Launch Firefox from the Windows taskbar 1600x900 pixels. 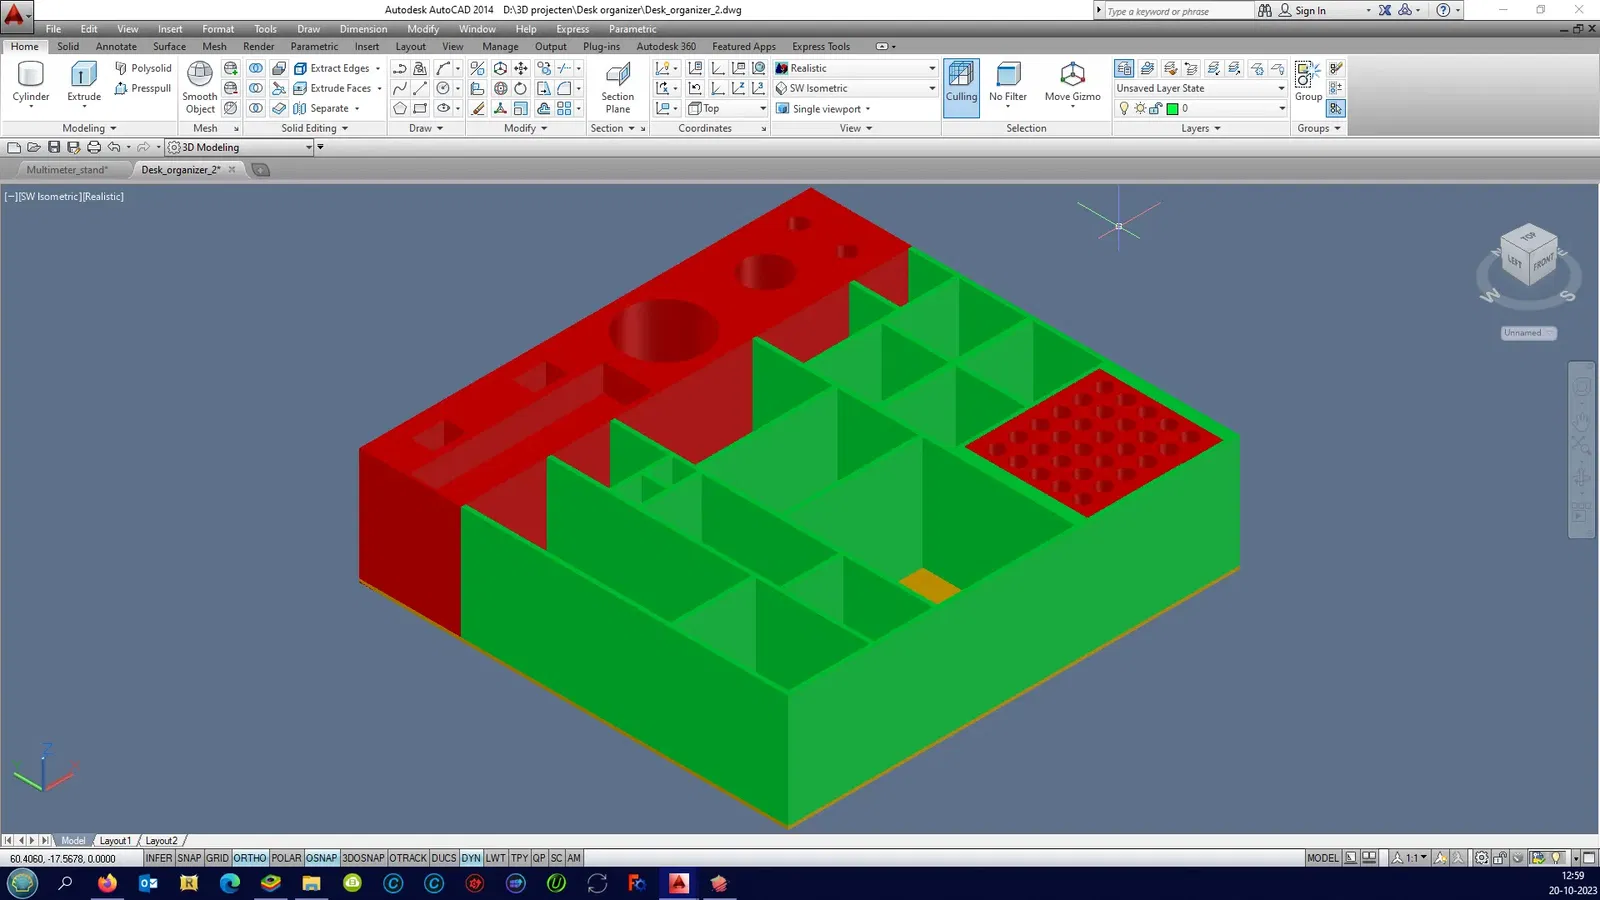tap(107, 883)
